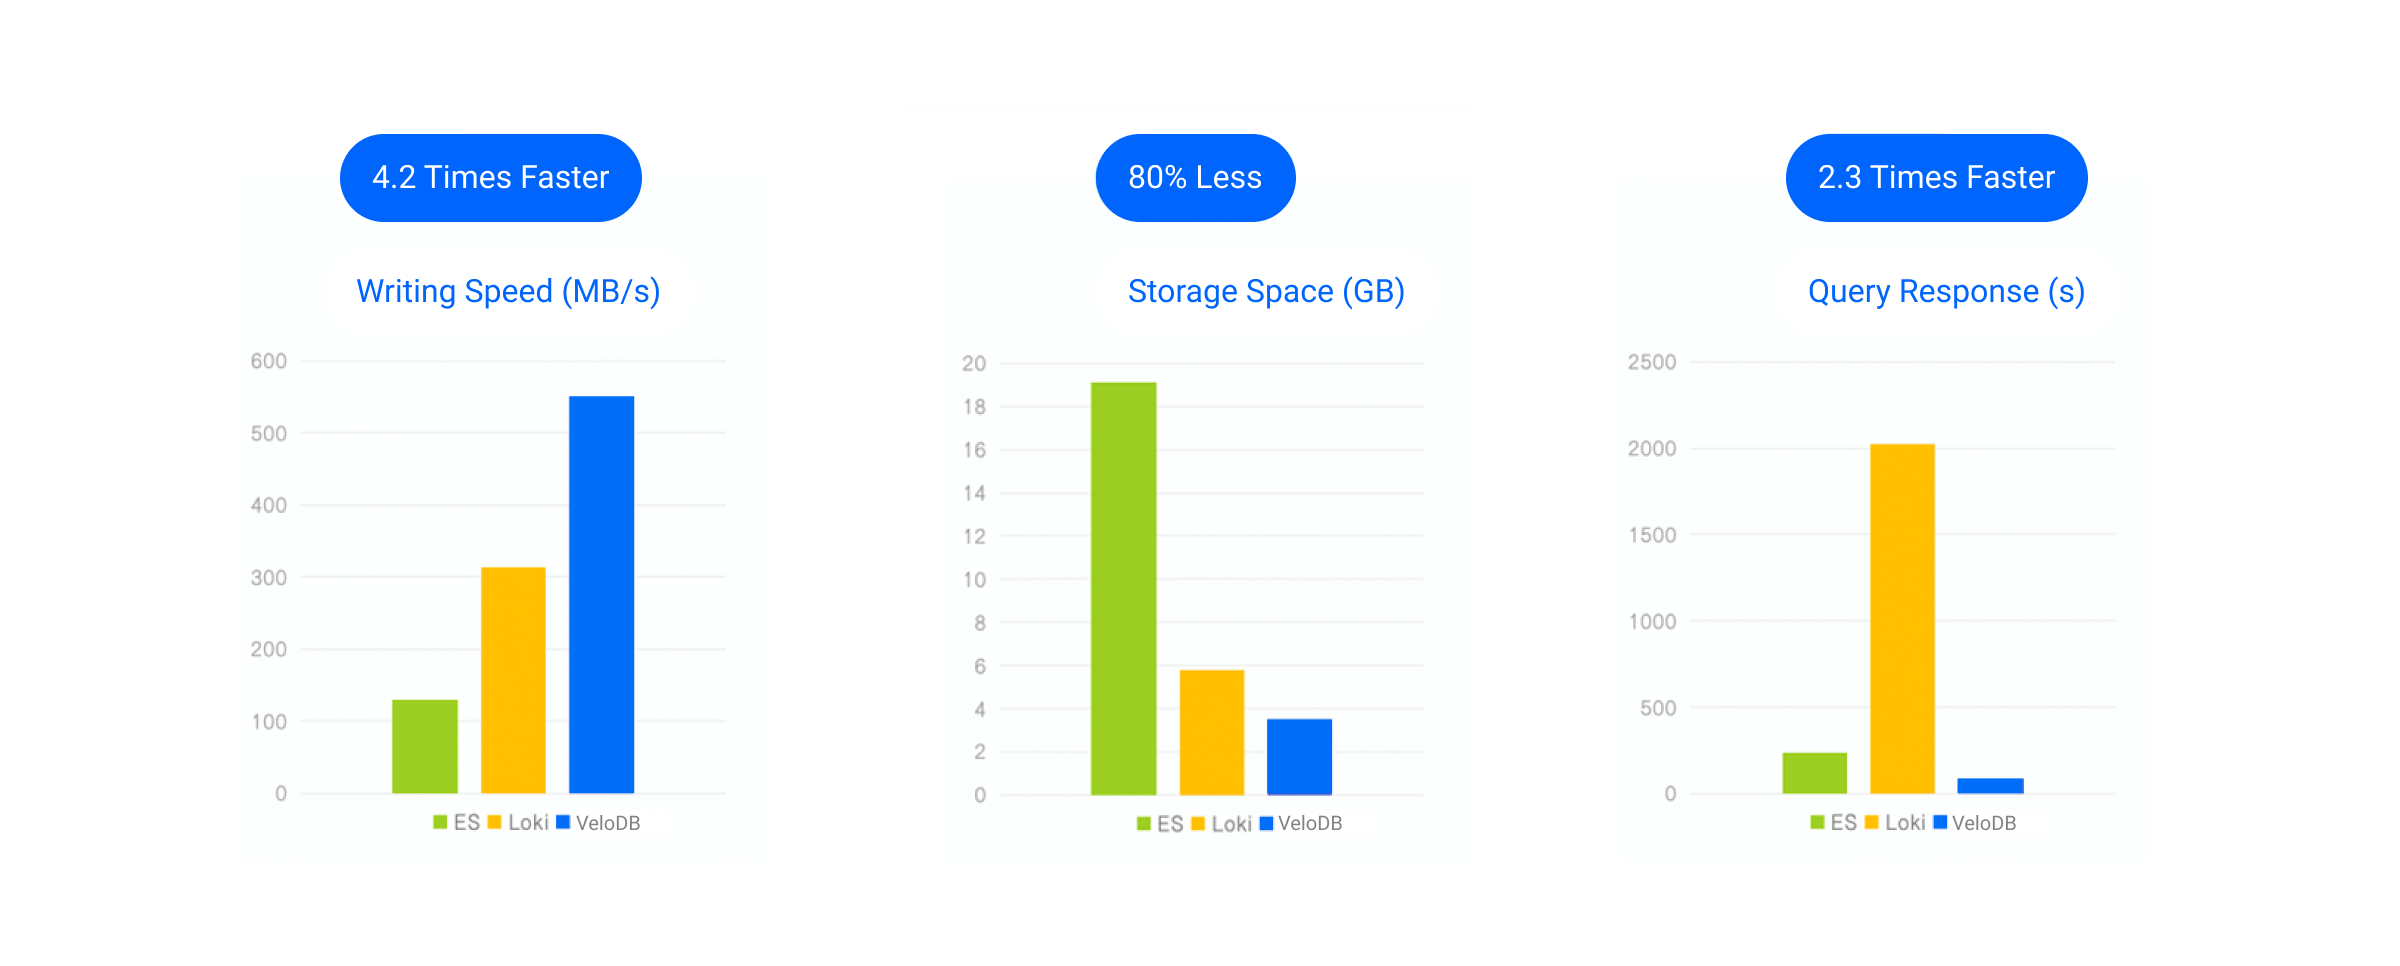Click the tall green ES bar in Storage Space chart
The width and height of the screenshot is (2400, 966).
[1123, 589]
